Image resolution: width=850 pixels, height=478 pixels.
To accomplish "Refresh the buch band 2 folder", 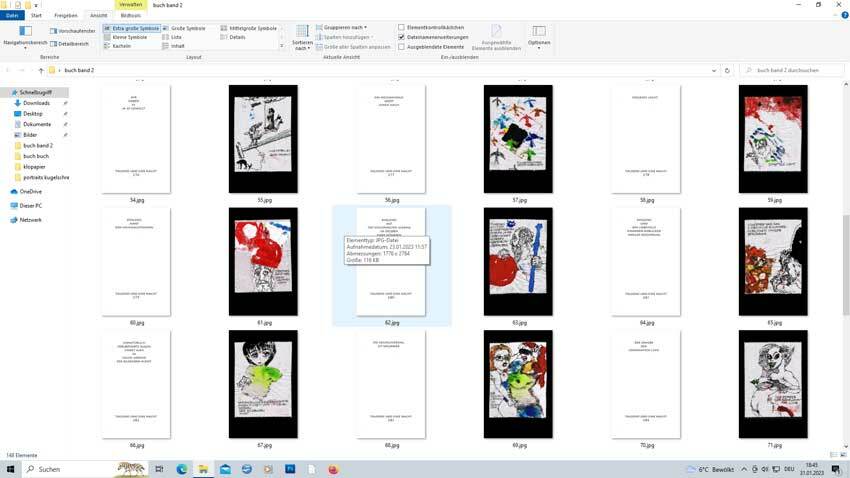I will click(x=729, y=71).
